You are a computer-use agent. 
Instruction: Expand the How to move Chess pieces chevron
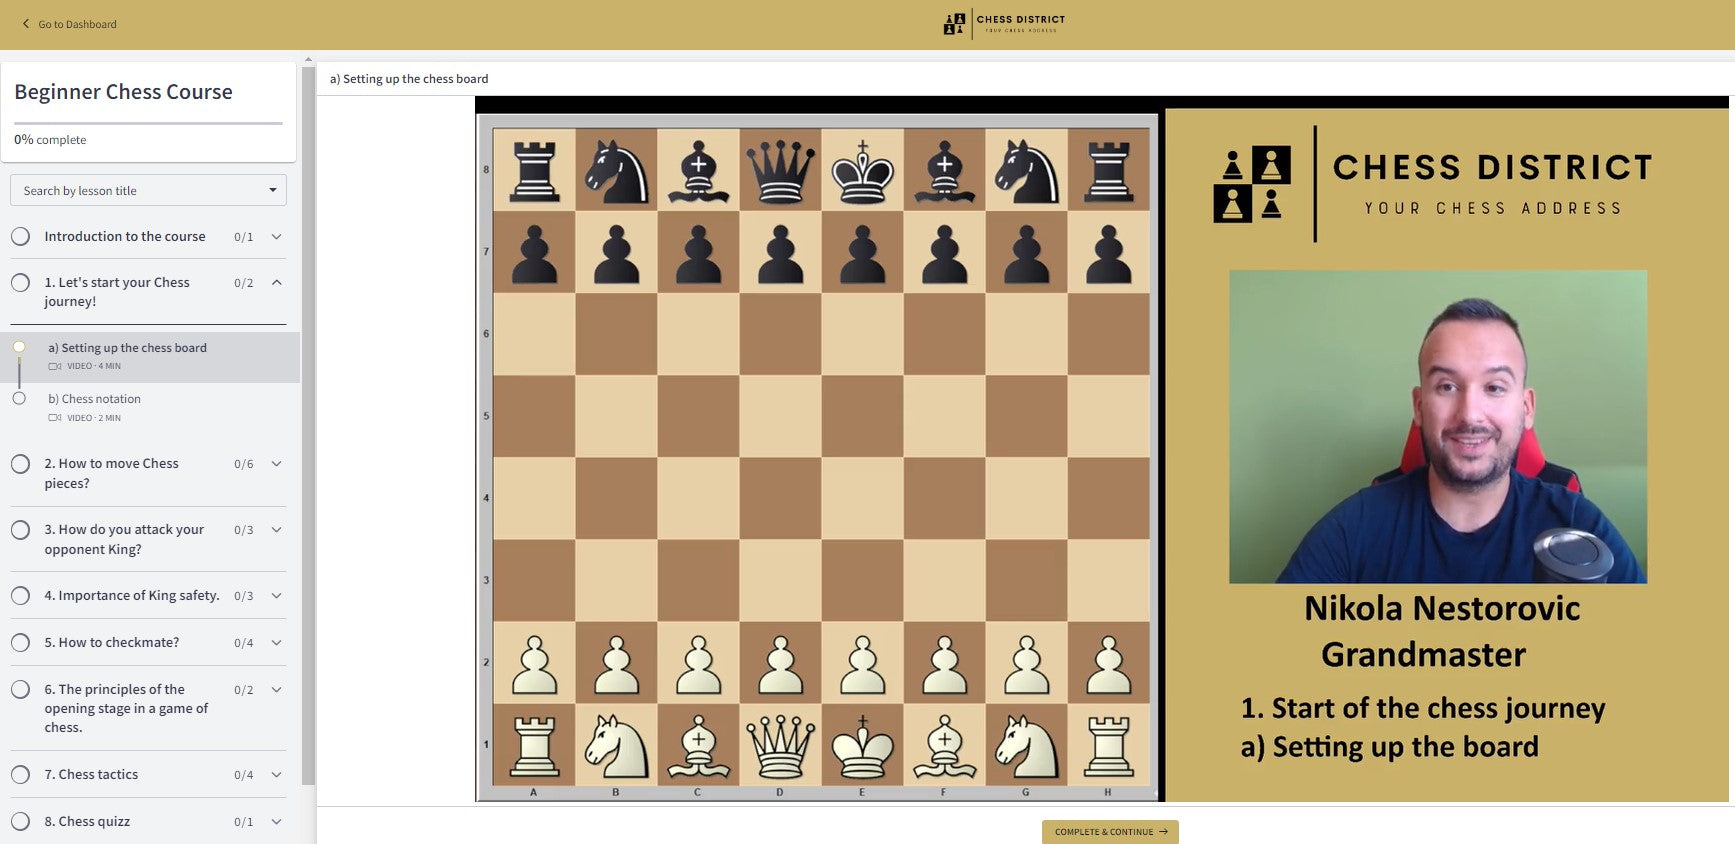pos(277,464)
